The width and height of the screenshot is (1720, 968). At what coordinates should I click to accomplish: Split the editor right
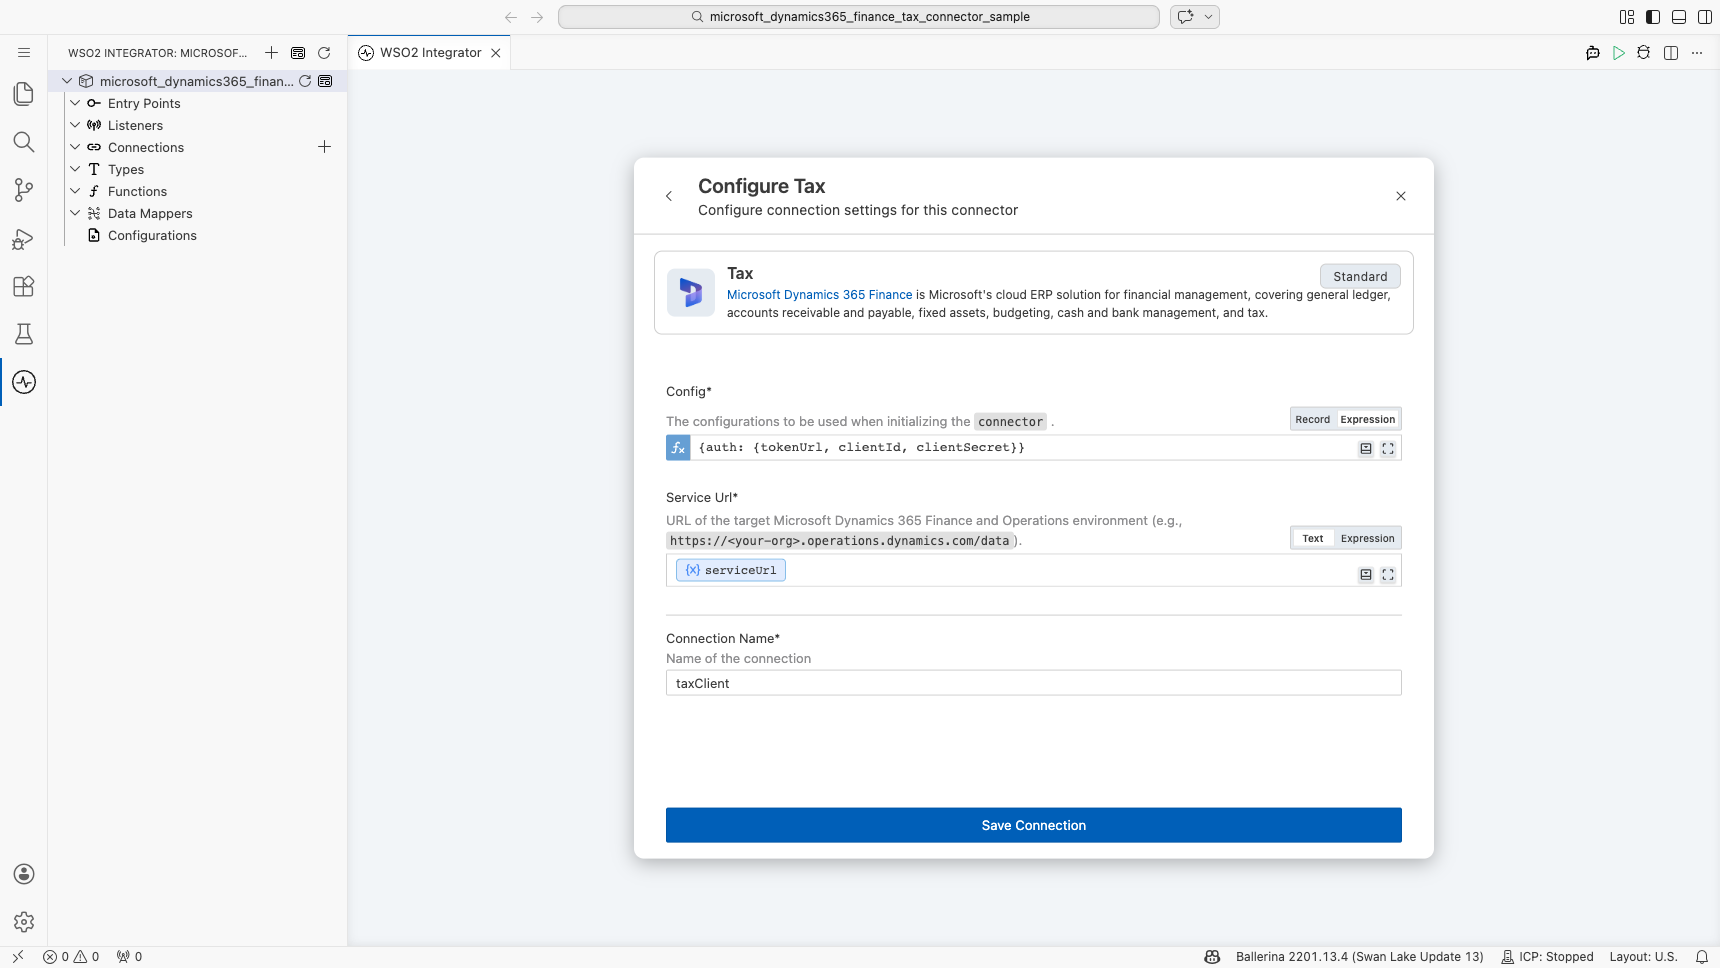coord(1671,53)
